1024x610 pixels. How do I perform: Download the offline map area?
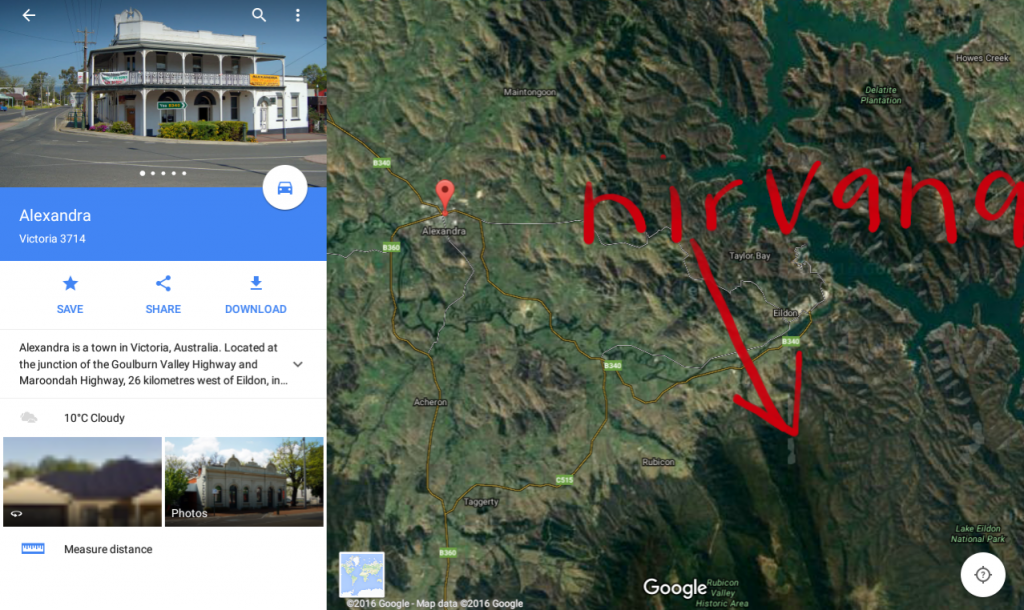(x=255, y=295)
